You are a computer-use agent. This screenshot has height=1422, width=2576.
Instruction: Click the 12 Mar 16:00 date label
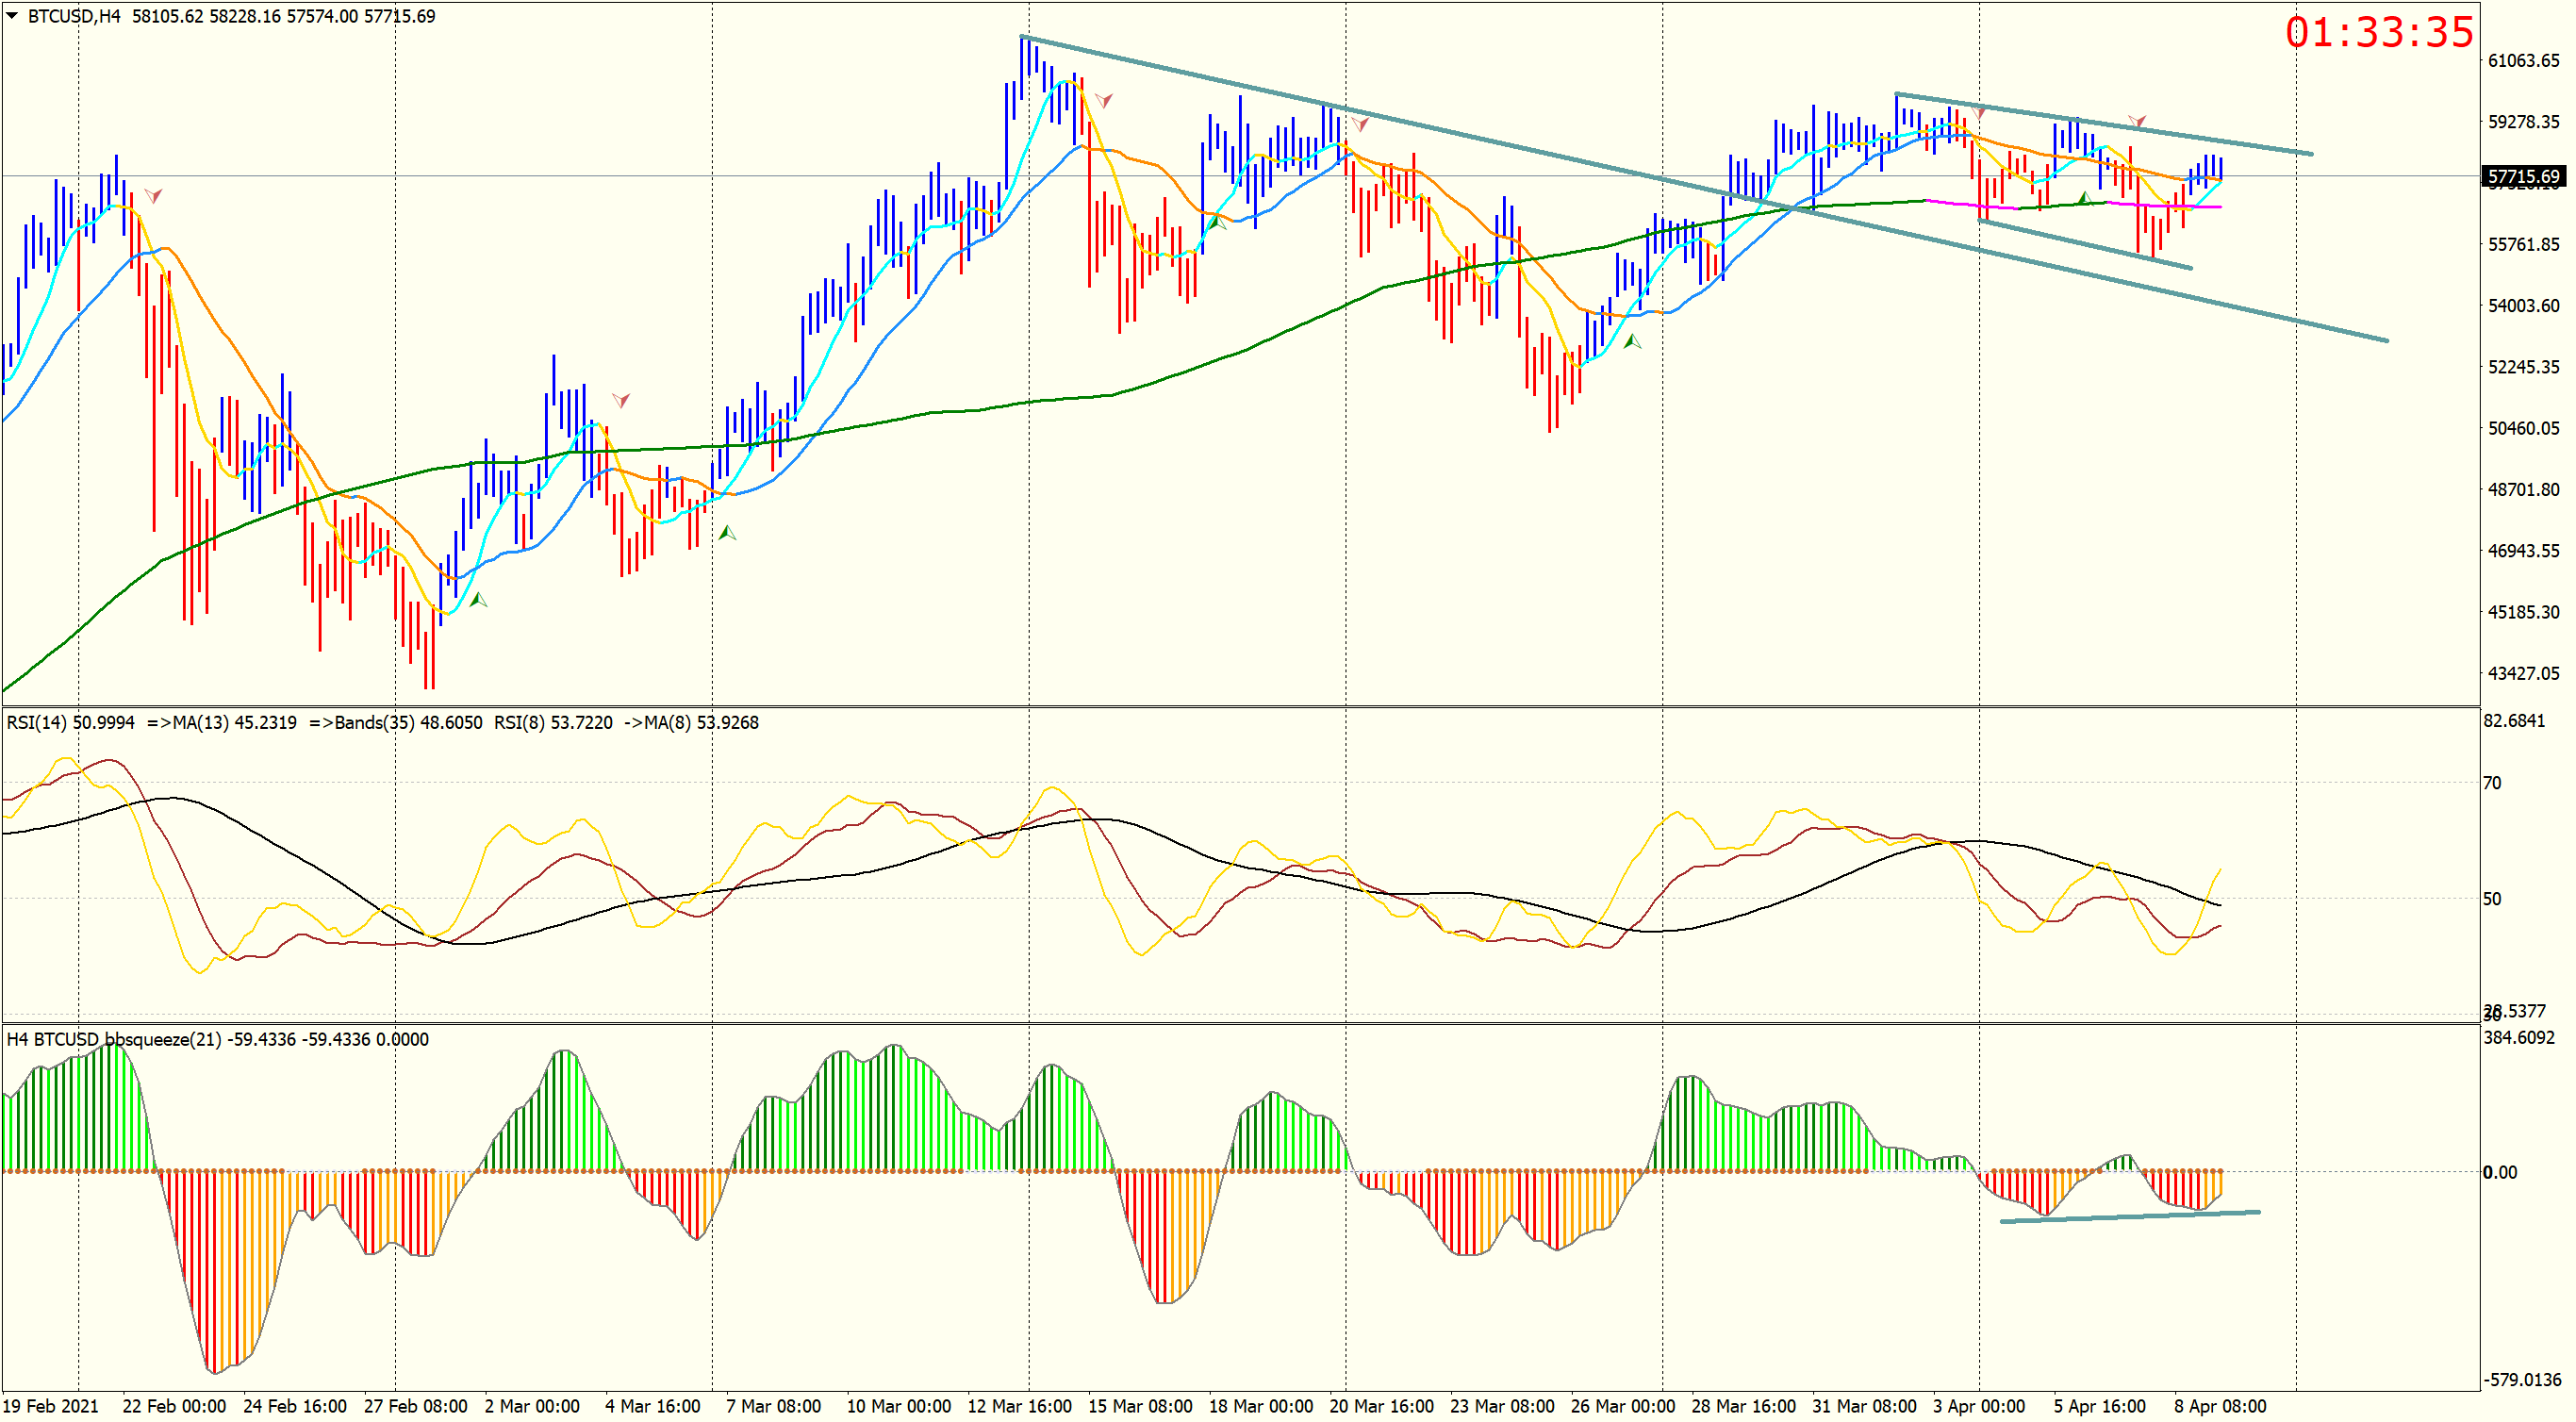tap(1019, 1405)
